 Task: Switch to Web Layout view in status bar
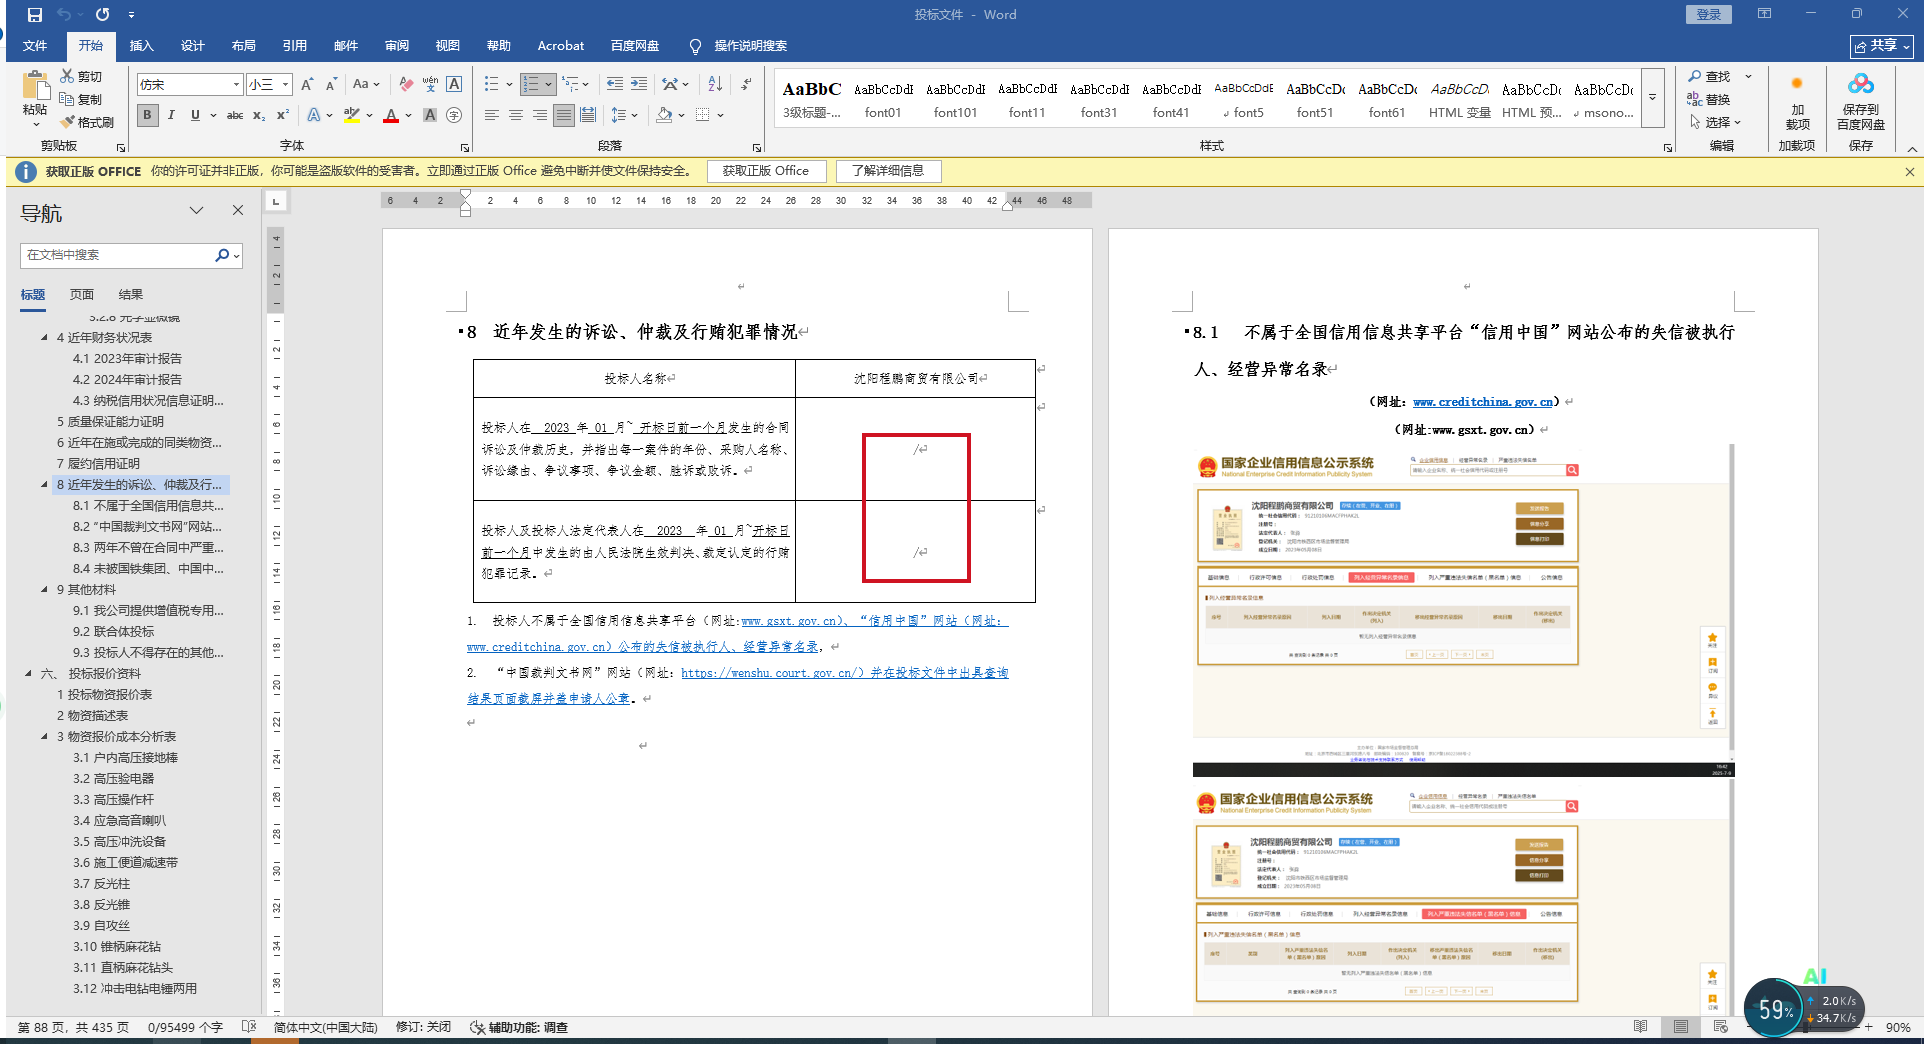point(1720,1027)
